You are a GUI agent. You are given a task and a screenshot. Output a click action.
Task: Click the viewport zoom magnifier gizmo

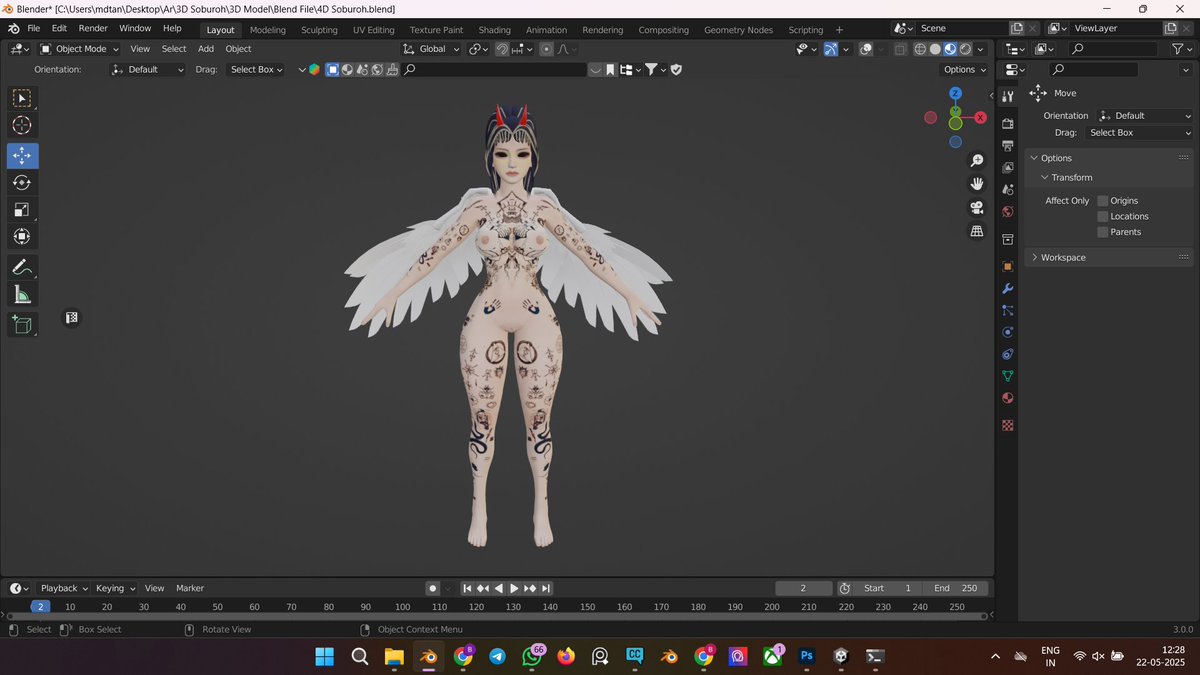click(x=977, y=161)
